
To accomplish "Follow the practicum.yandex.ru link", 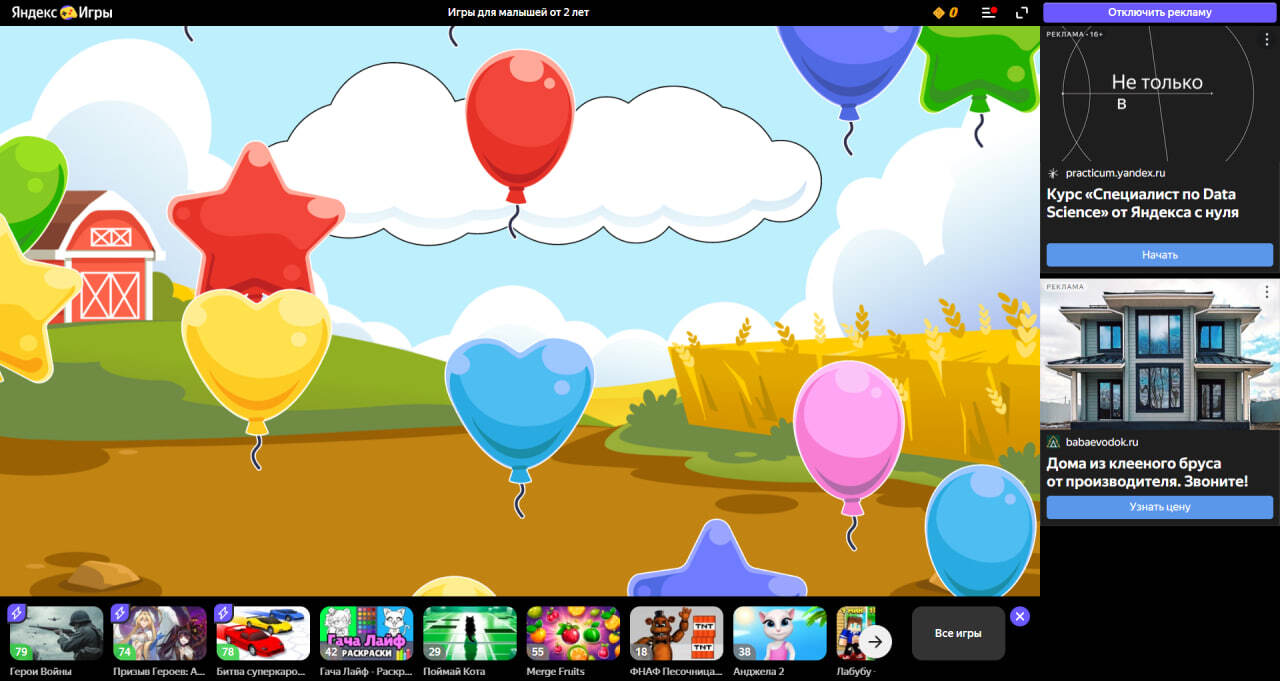I will click(x=1114, y=173).
